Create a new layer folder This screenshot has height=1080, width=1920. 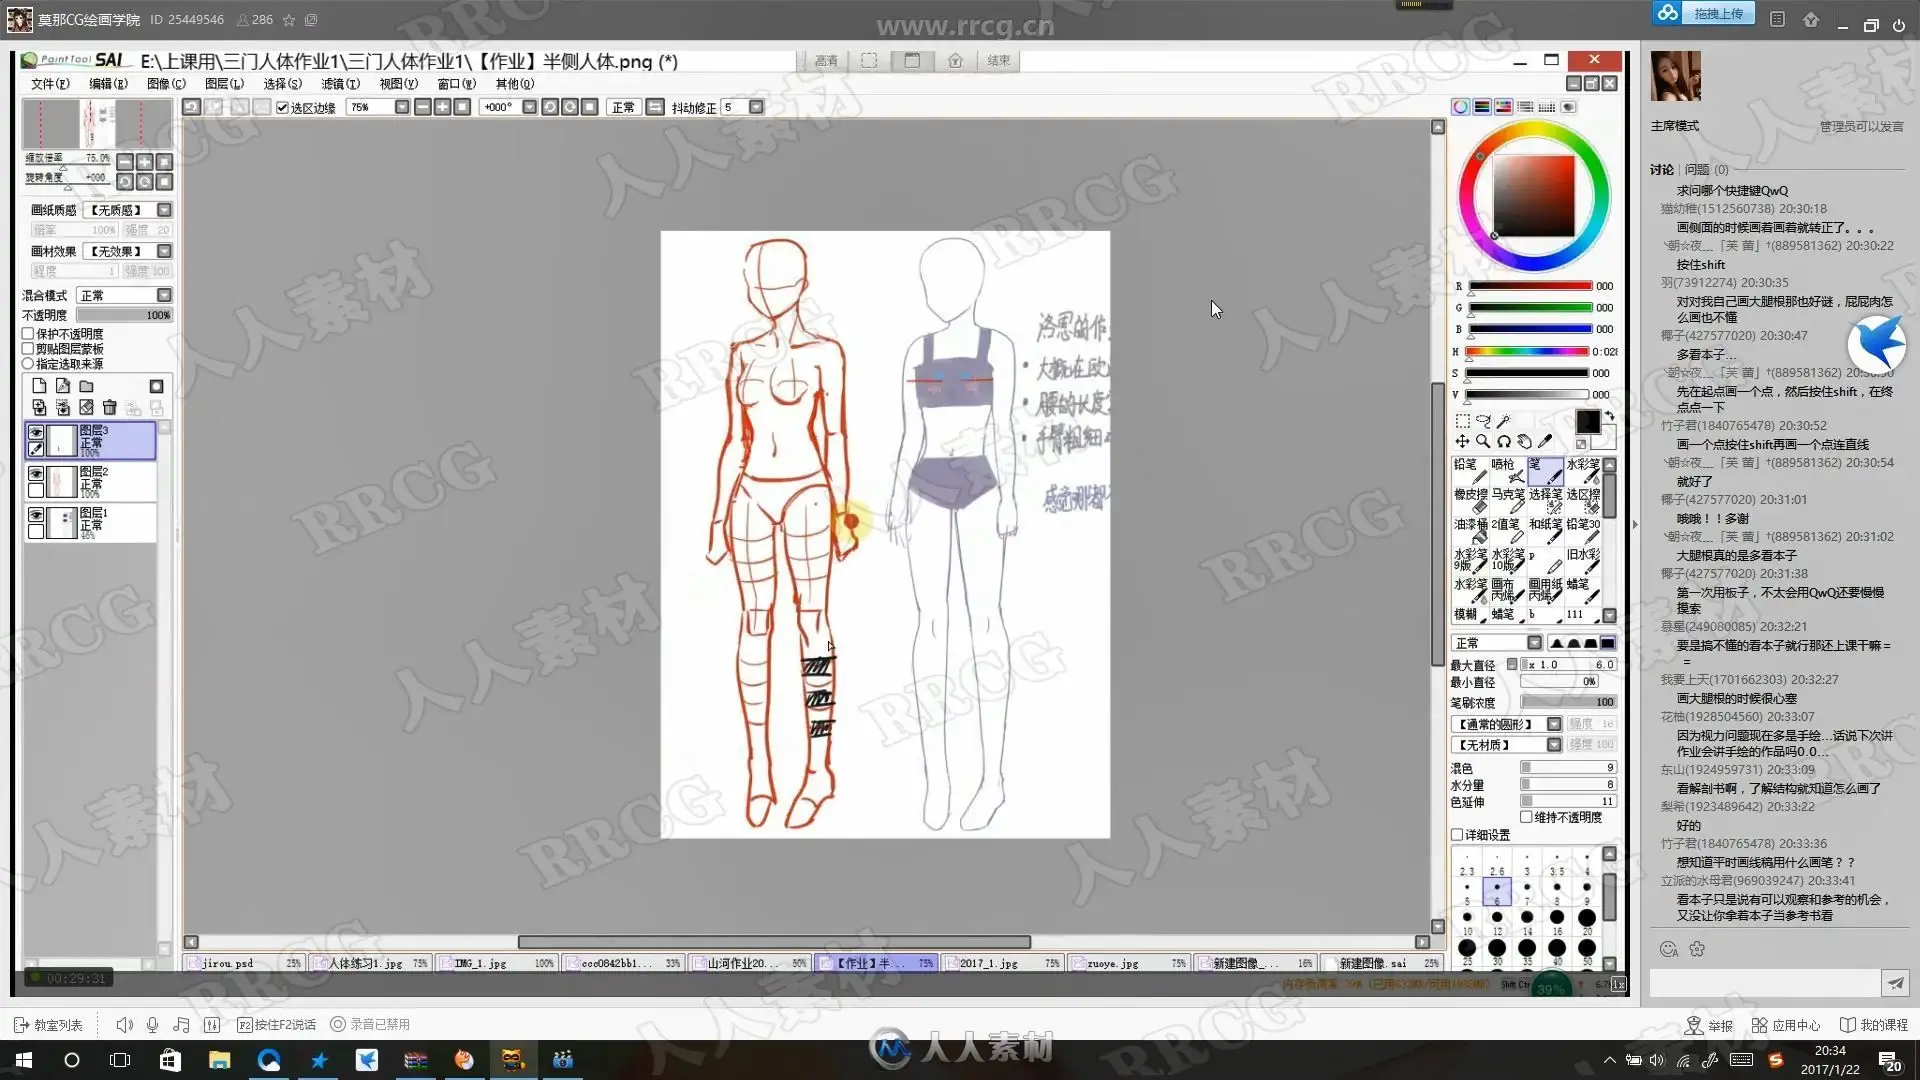point(87,386)
